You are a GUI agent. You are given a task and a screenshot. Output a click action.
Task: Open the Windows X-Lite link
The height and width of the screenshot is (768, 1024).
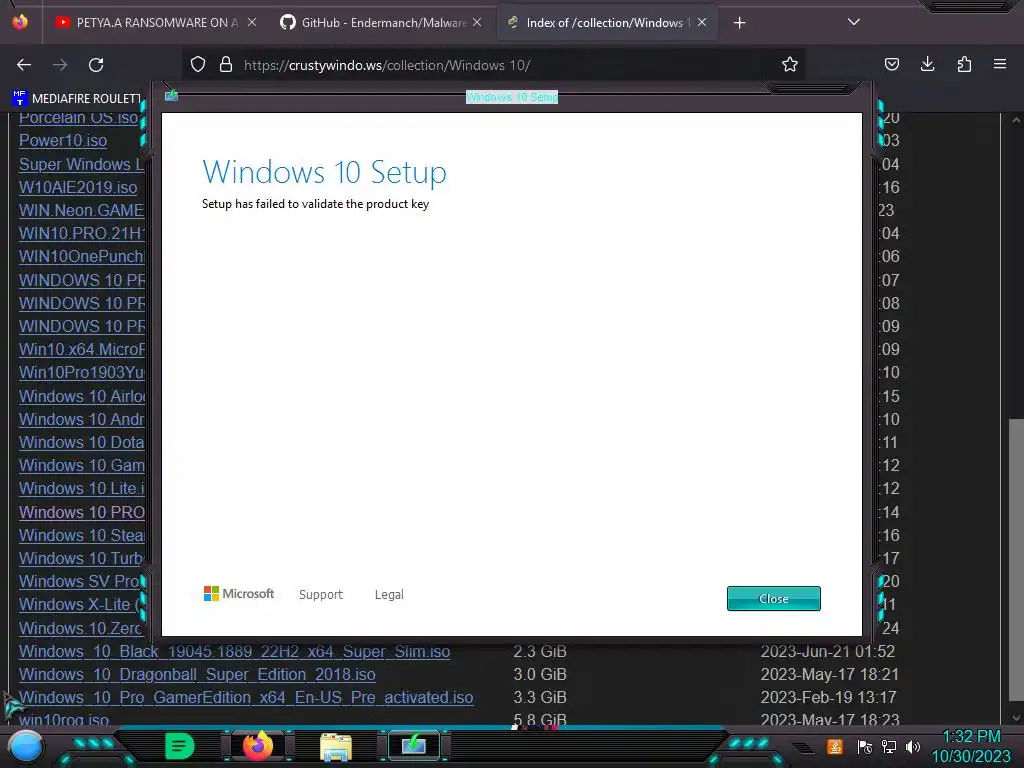(78, 604)
